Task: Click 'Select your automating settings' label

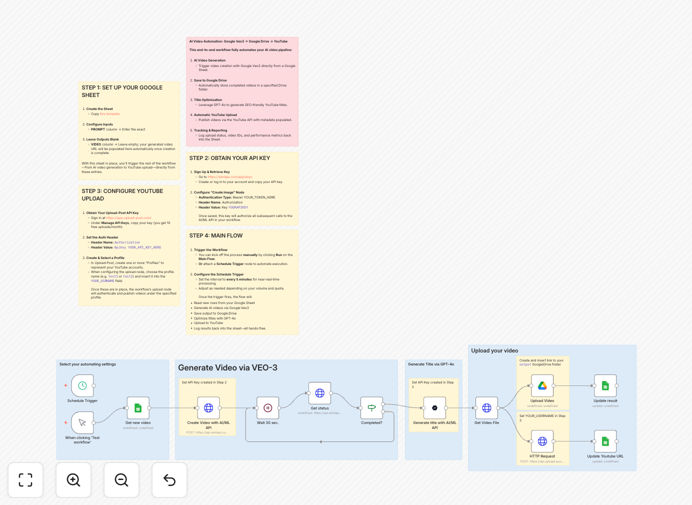Action: pos(88,364)
